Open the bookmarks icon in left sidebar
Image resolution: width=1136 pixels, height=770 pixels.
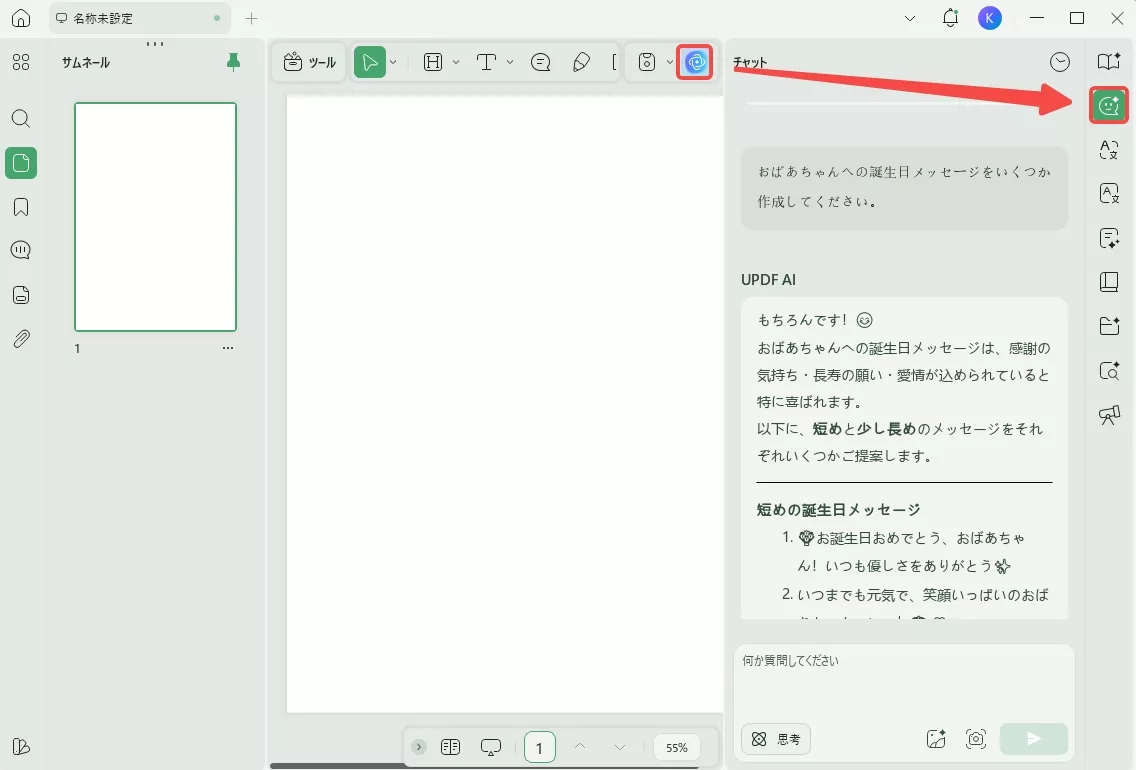pyautogui.click(x=21, y=206)
